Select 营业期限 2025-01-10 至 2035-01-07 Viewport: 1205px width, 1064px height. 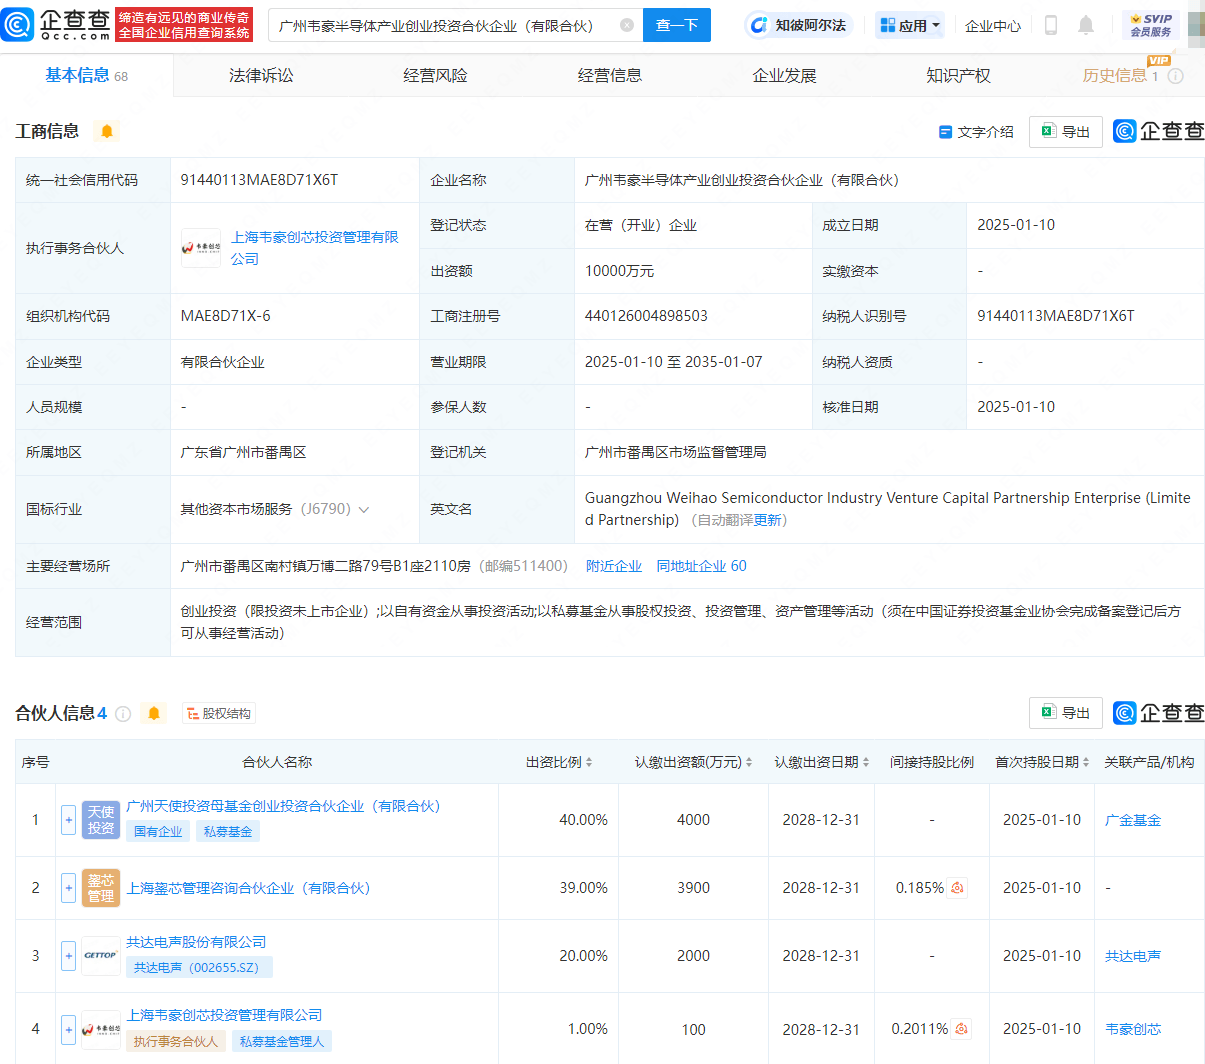pos(673,362)
